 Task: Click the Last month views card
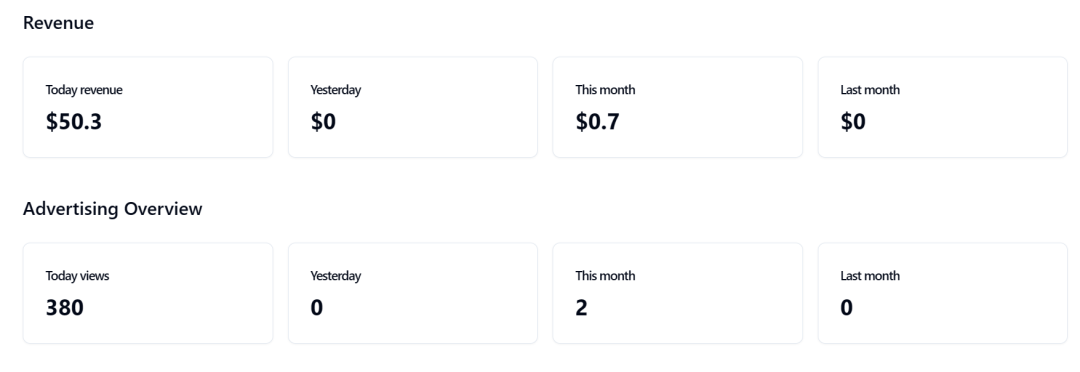(x=943, y=293)
